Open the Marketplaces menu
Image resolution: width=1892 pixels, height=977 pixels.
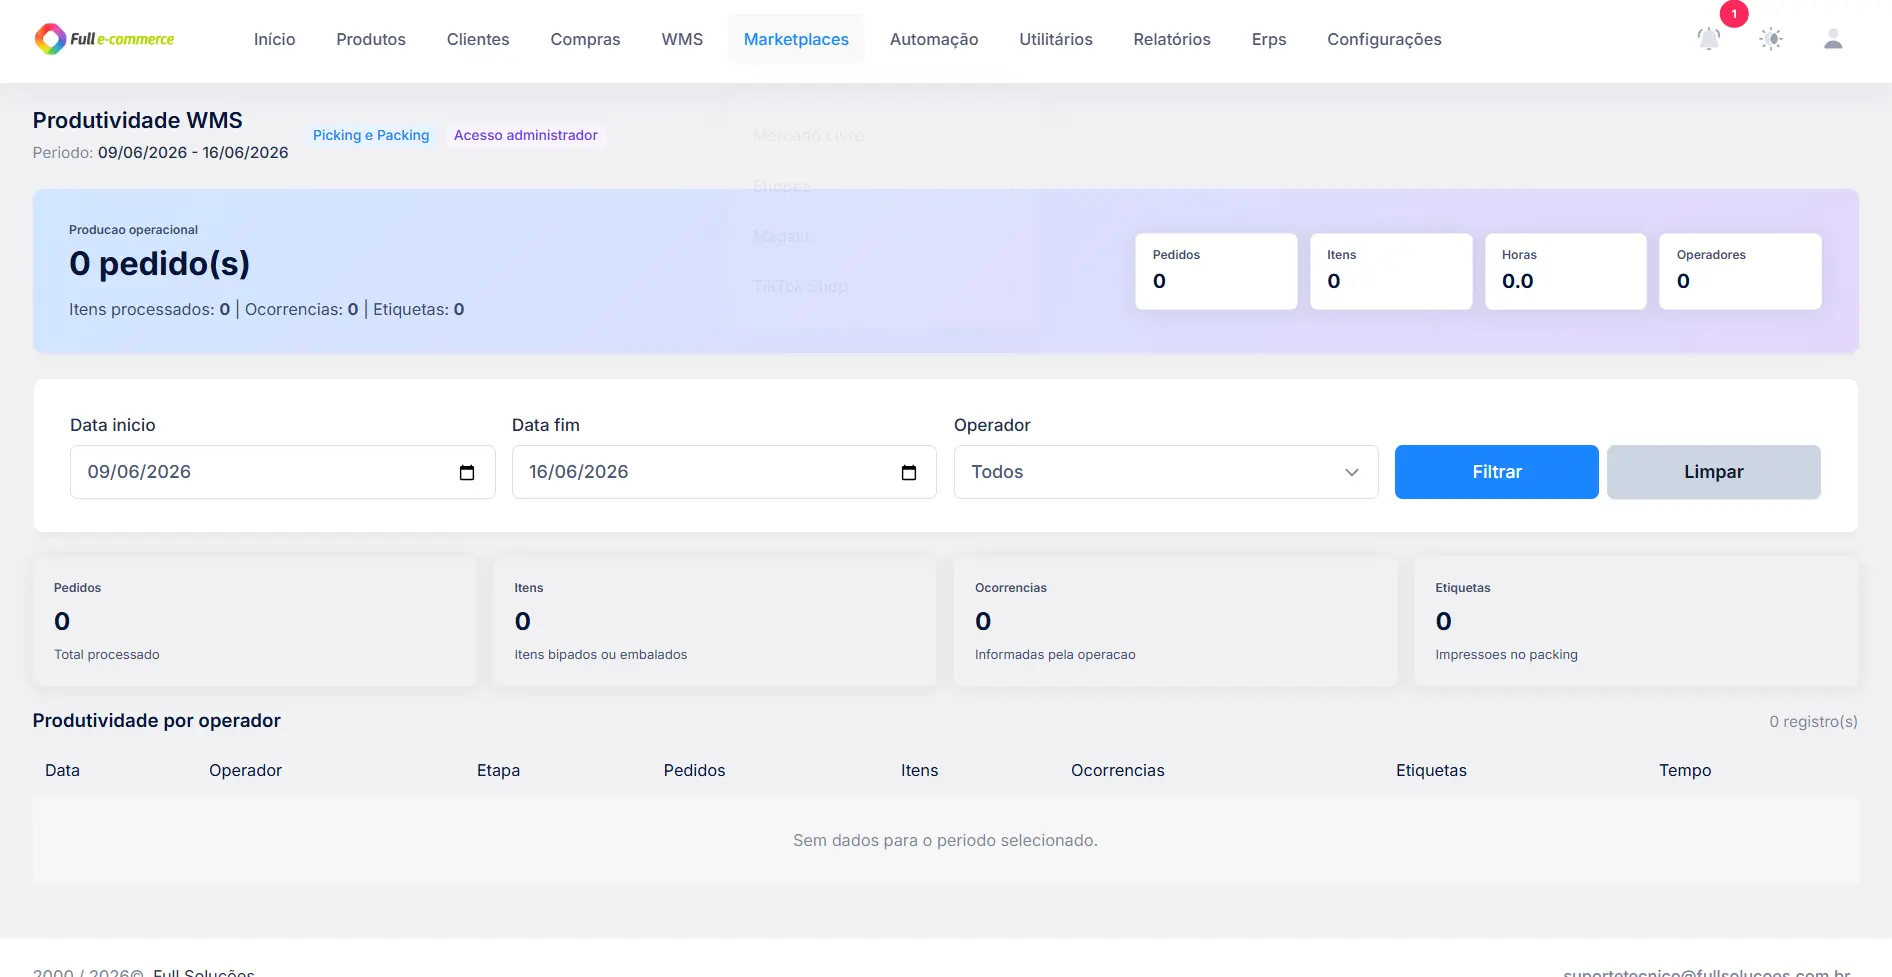point(796,39)
